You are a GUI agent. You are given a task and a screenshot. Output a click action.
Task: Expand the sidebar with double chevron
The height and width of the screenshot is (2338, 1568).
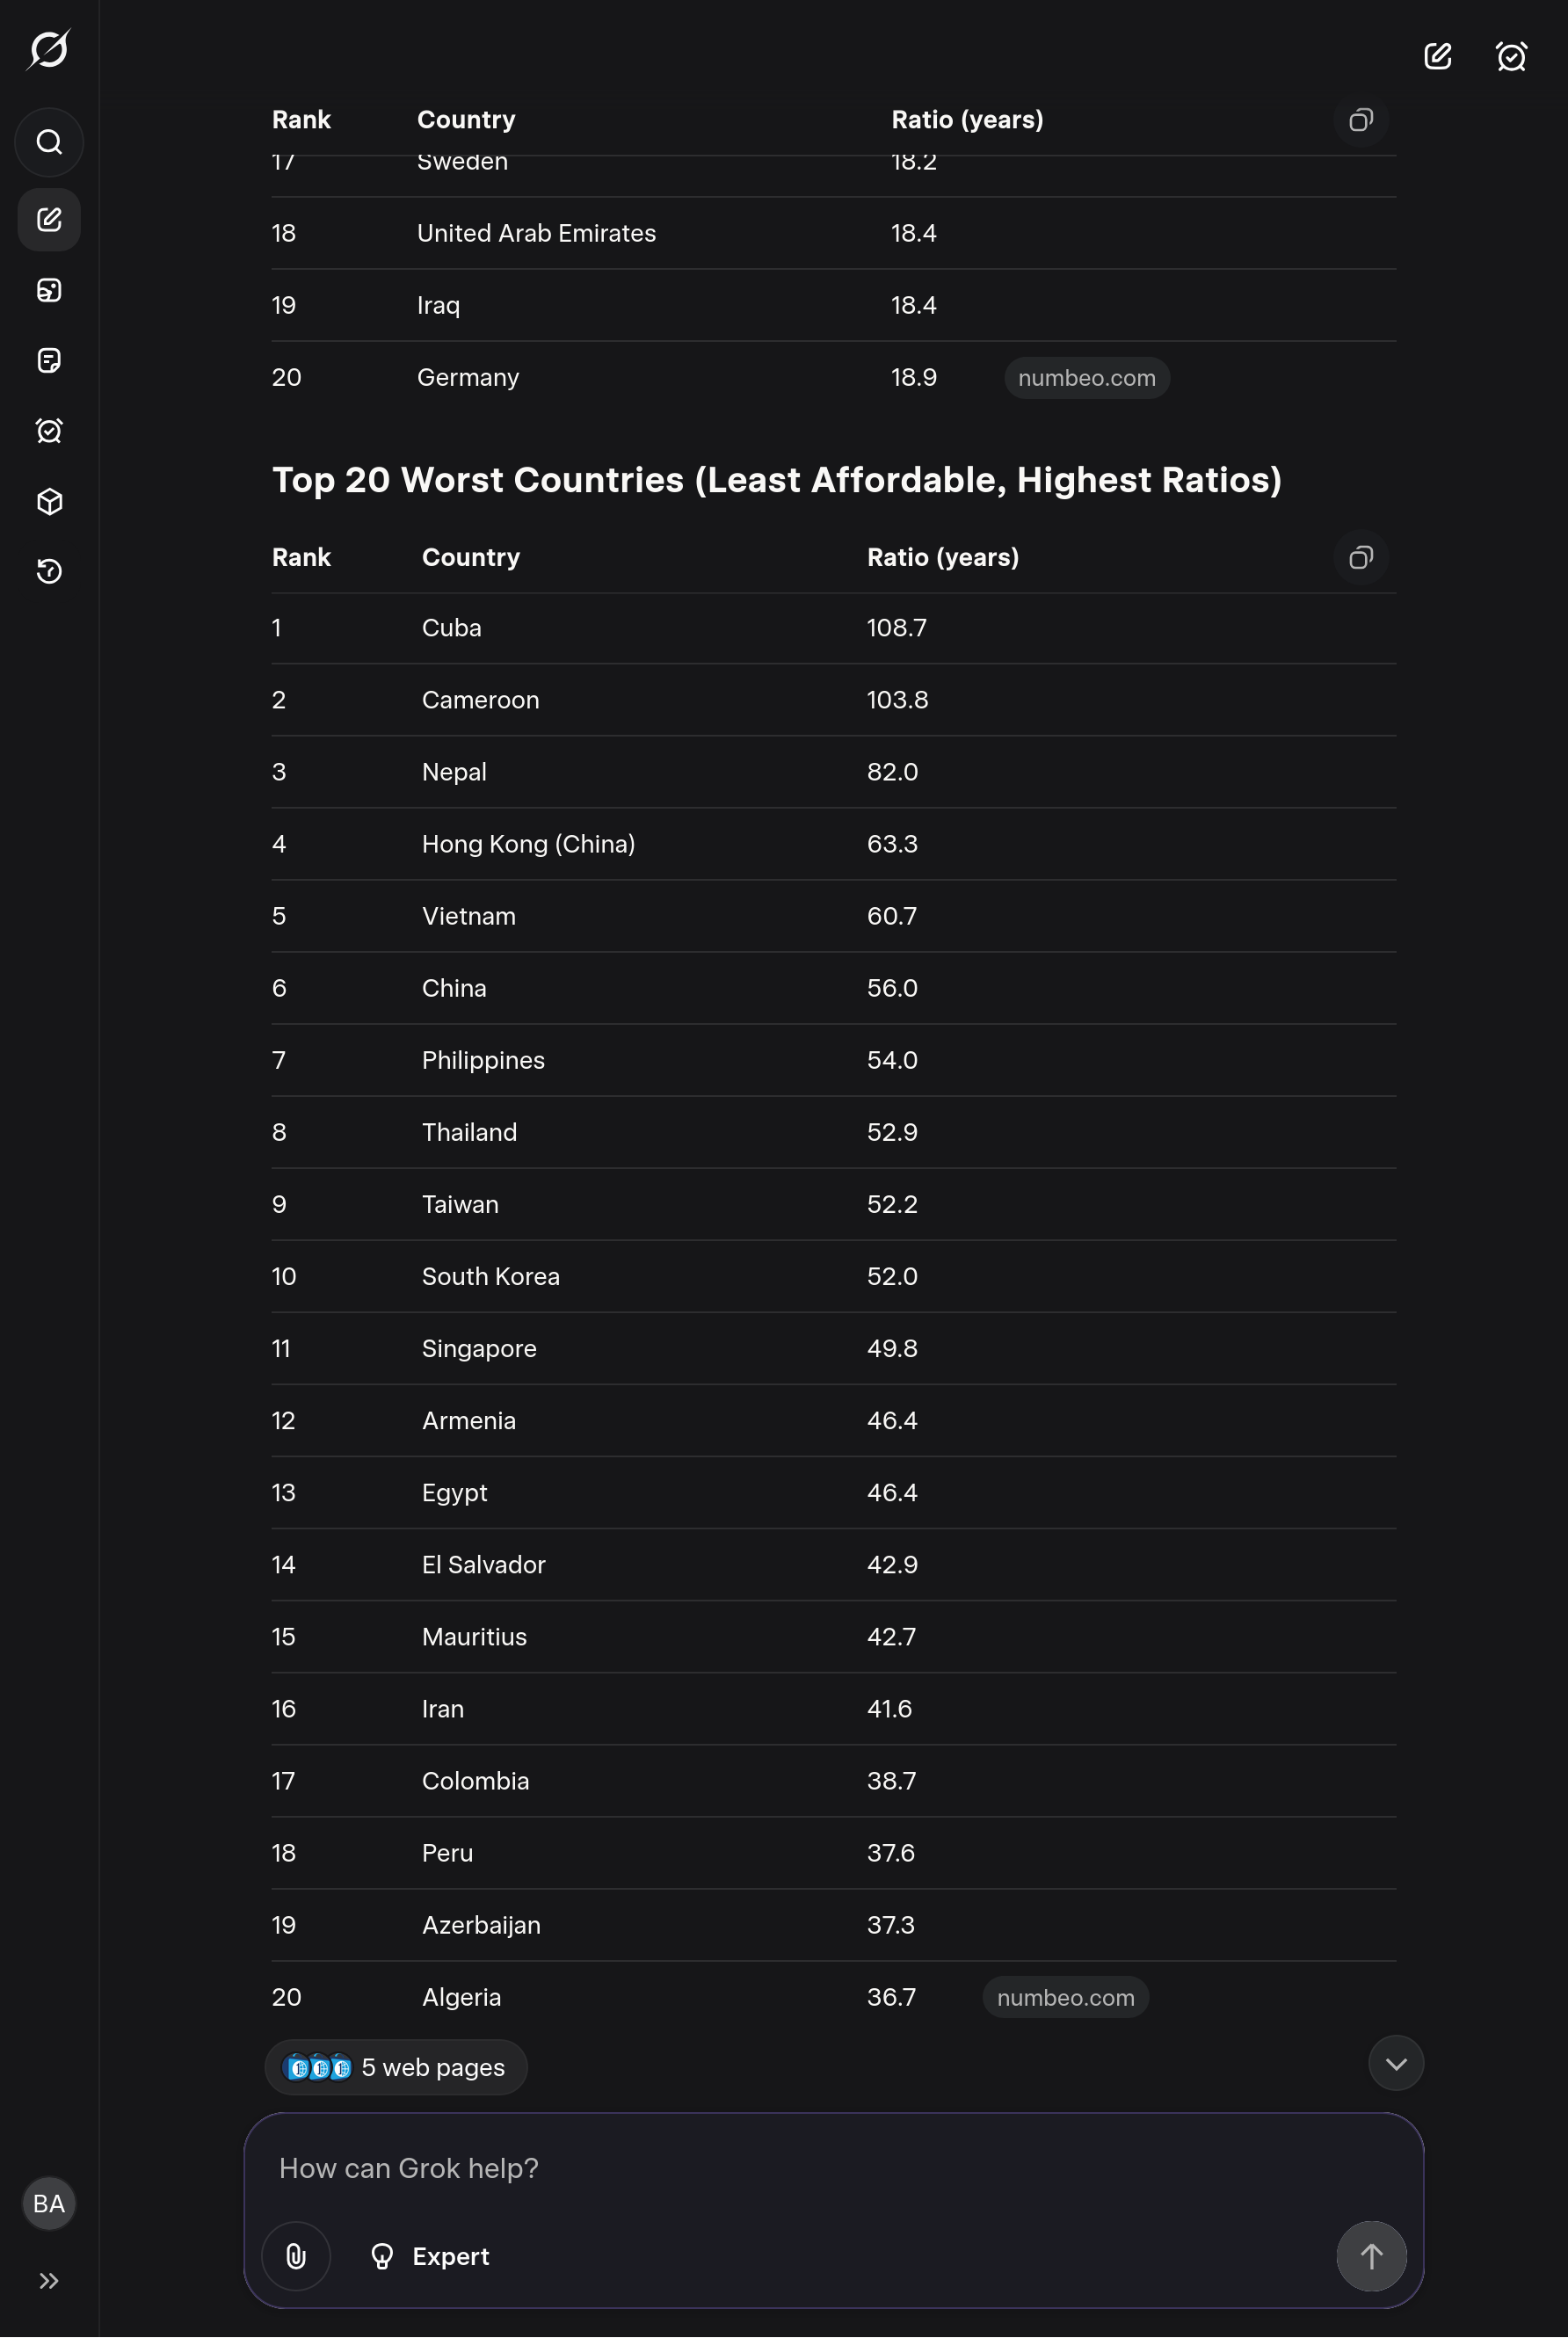(49, 2281)
